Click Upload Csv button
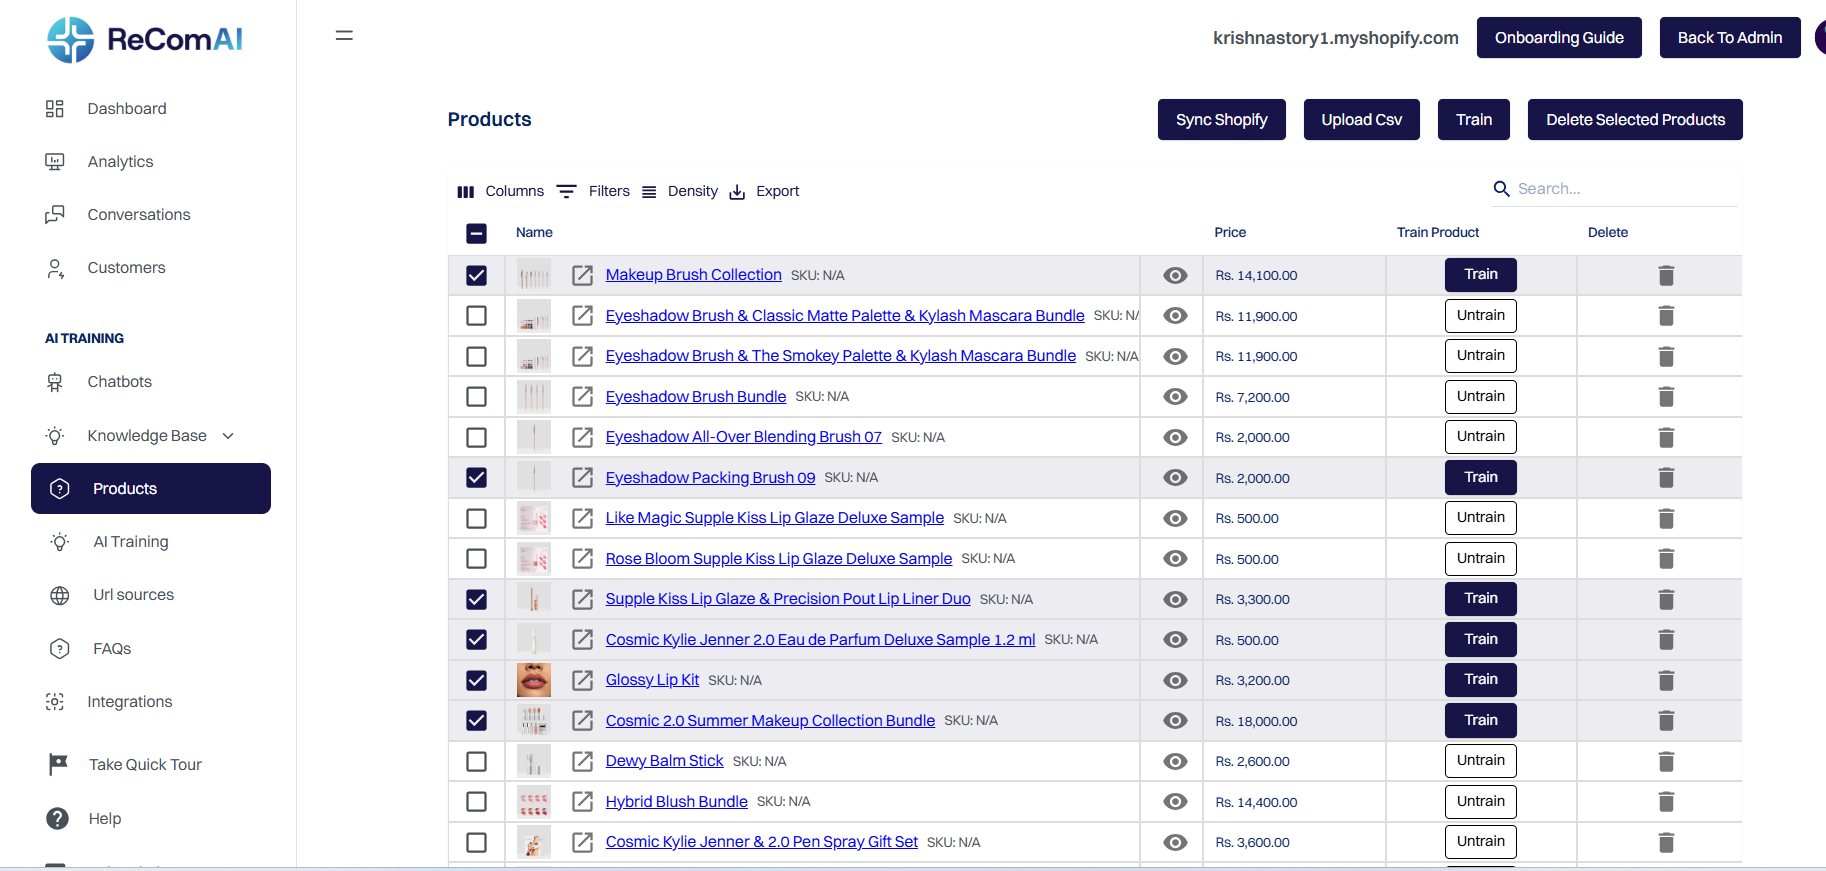This screenshot has height=871, width=1826. [1362, 120]
